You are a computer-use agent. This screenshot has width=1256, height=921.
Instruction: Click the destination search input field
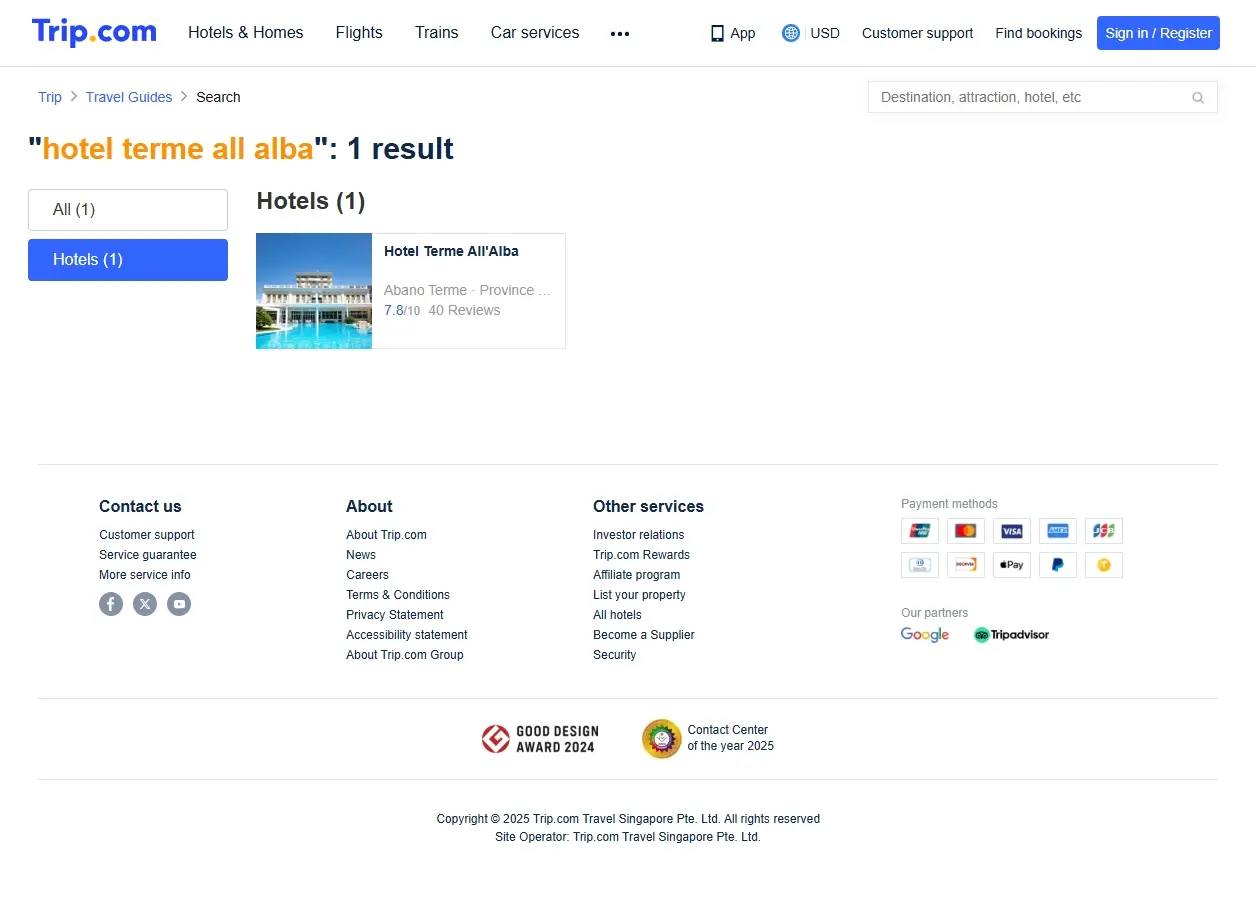[1030, 97]
